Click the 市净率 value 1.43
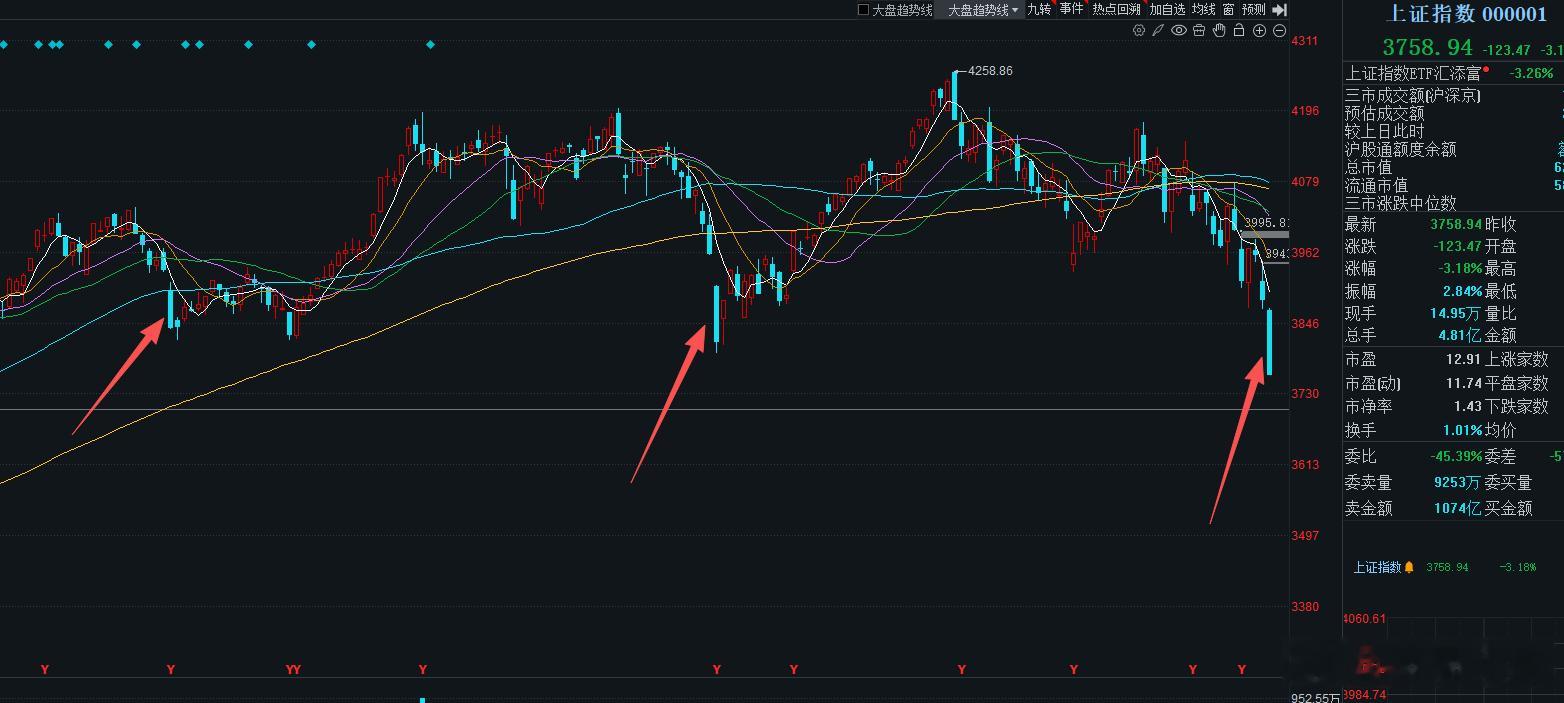Viewport: 1564px width, 703px height. (x=1467, y=406)
